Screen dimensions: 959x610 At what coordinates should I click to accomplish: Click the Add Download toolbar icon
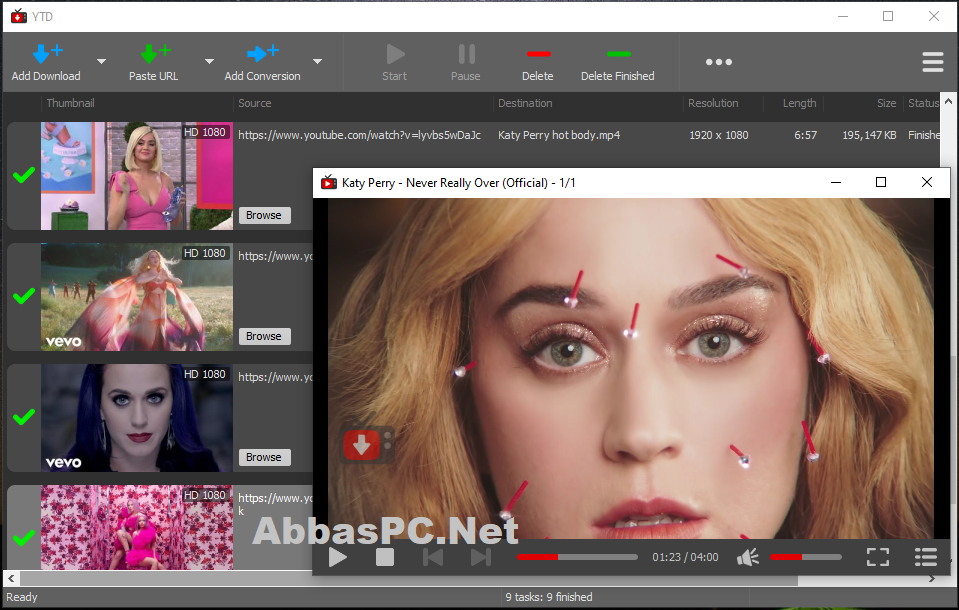tap(46, 54)
